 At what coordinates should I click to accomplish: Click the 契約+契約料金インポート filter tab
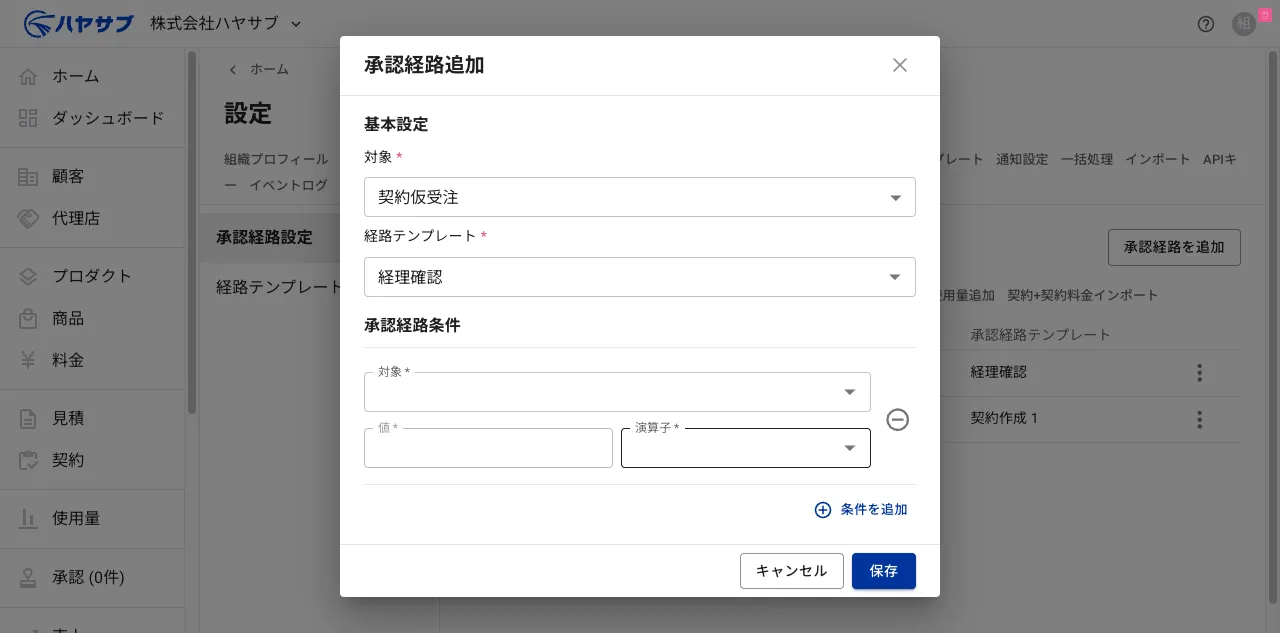[x=1083, y=295]
